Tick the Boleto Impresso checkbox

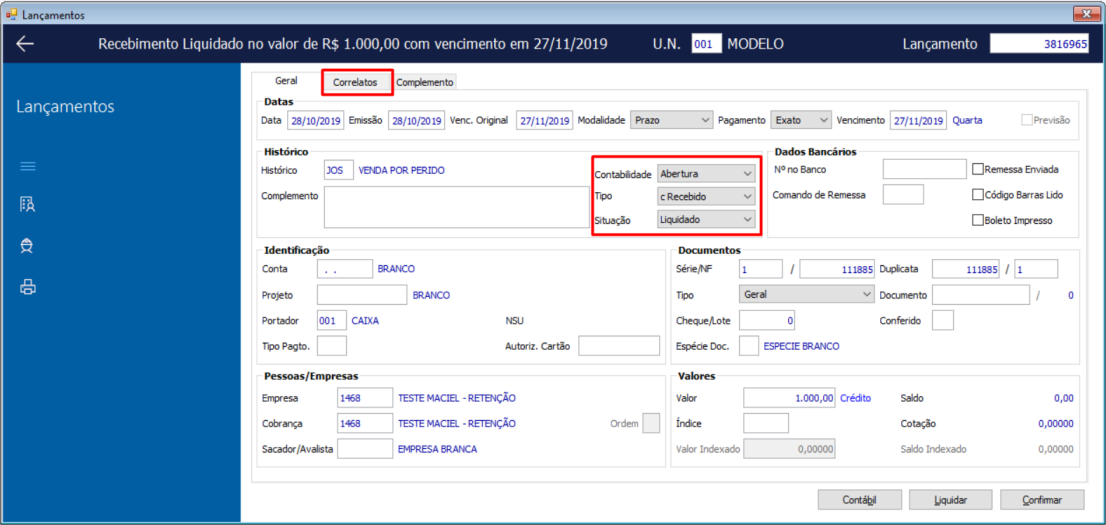point(978,219)
